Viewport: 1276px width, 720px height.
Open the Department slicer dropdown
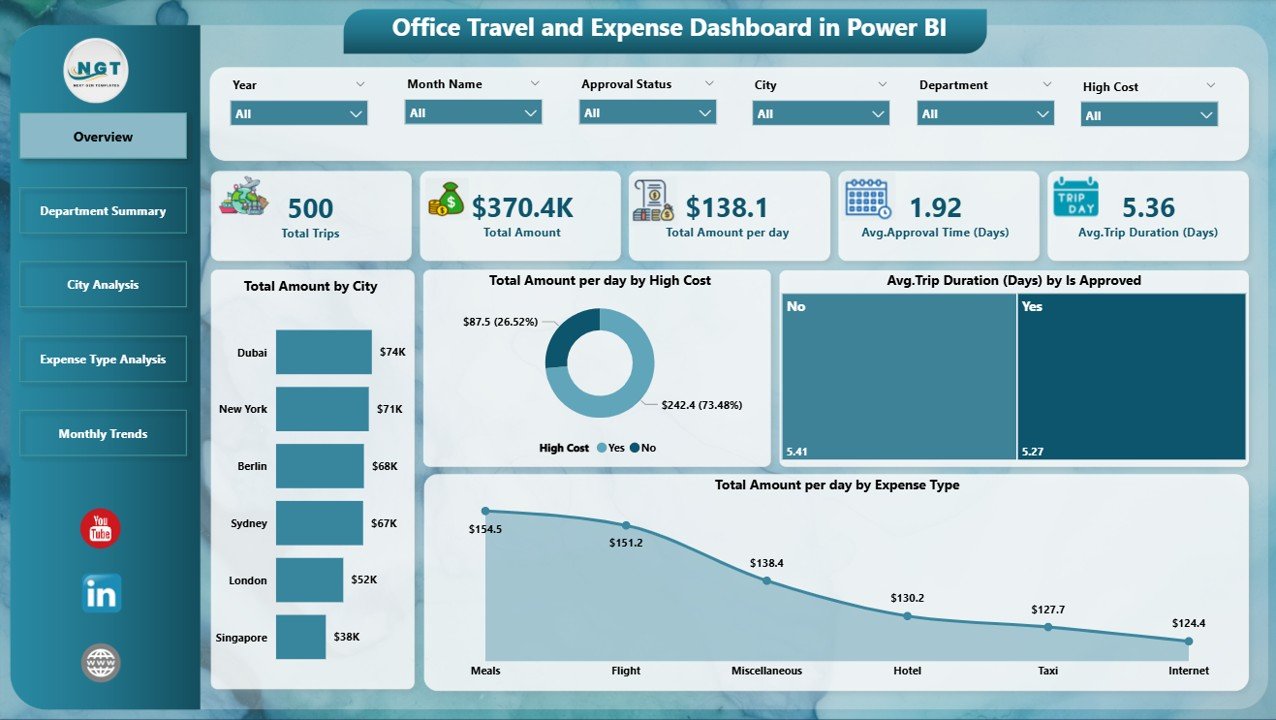click(x=986, y=113)
